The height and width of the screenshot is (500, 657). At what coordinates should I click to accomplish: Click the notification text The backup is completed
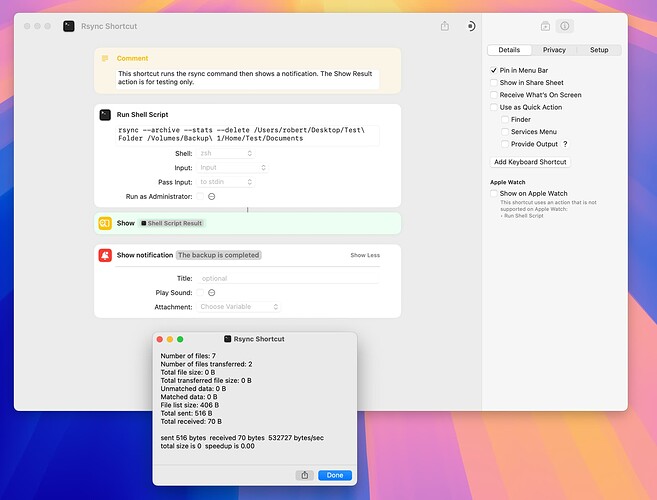[x=218, y=255]
